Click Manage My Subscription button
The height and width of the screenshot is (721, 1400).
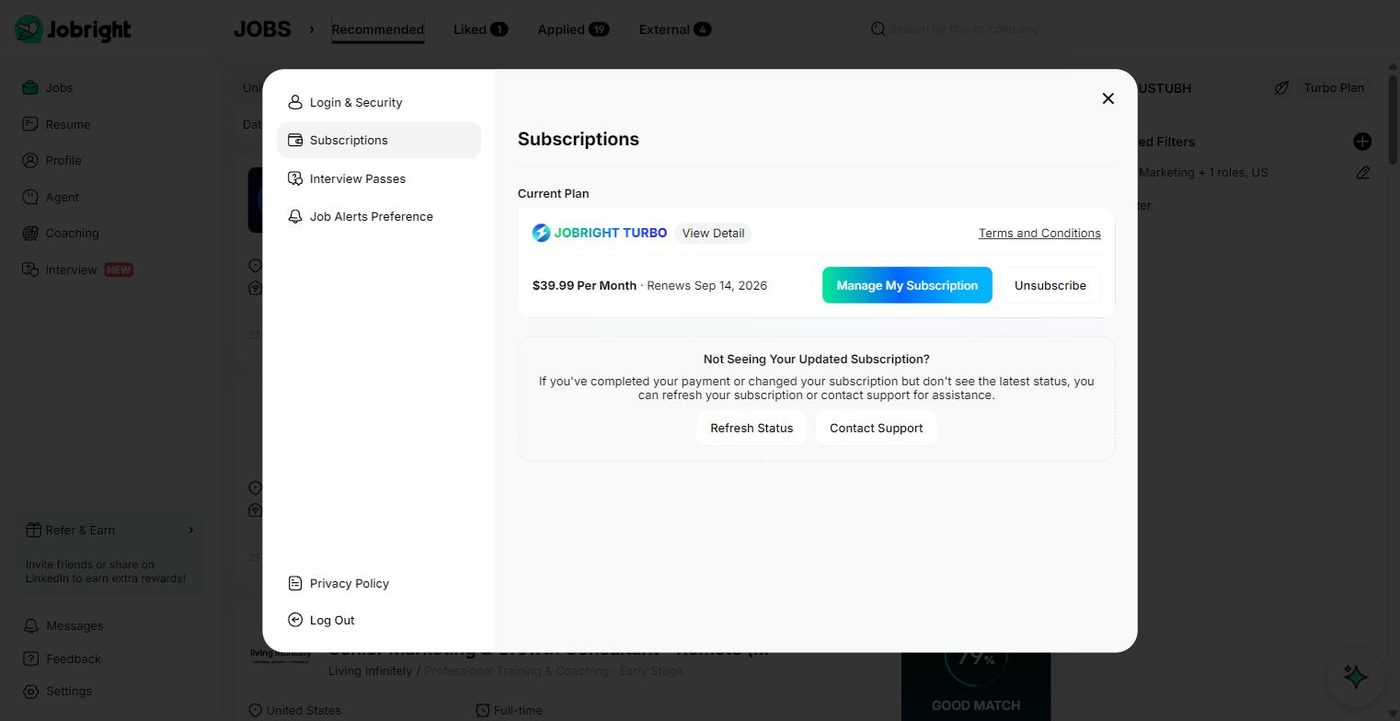907,285
